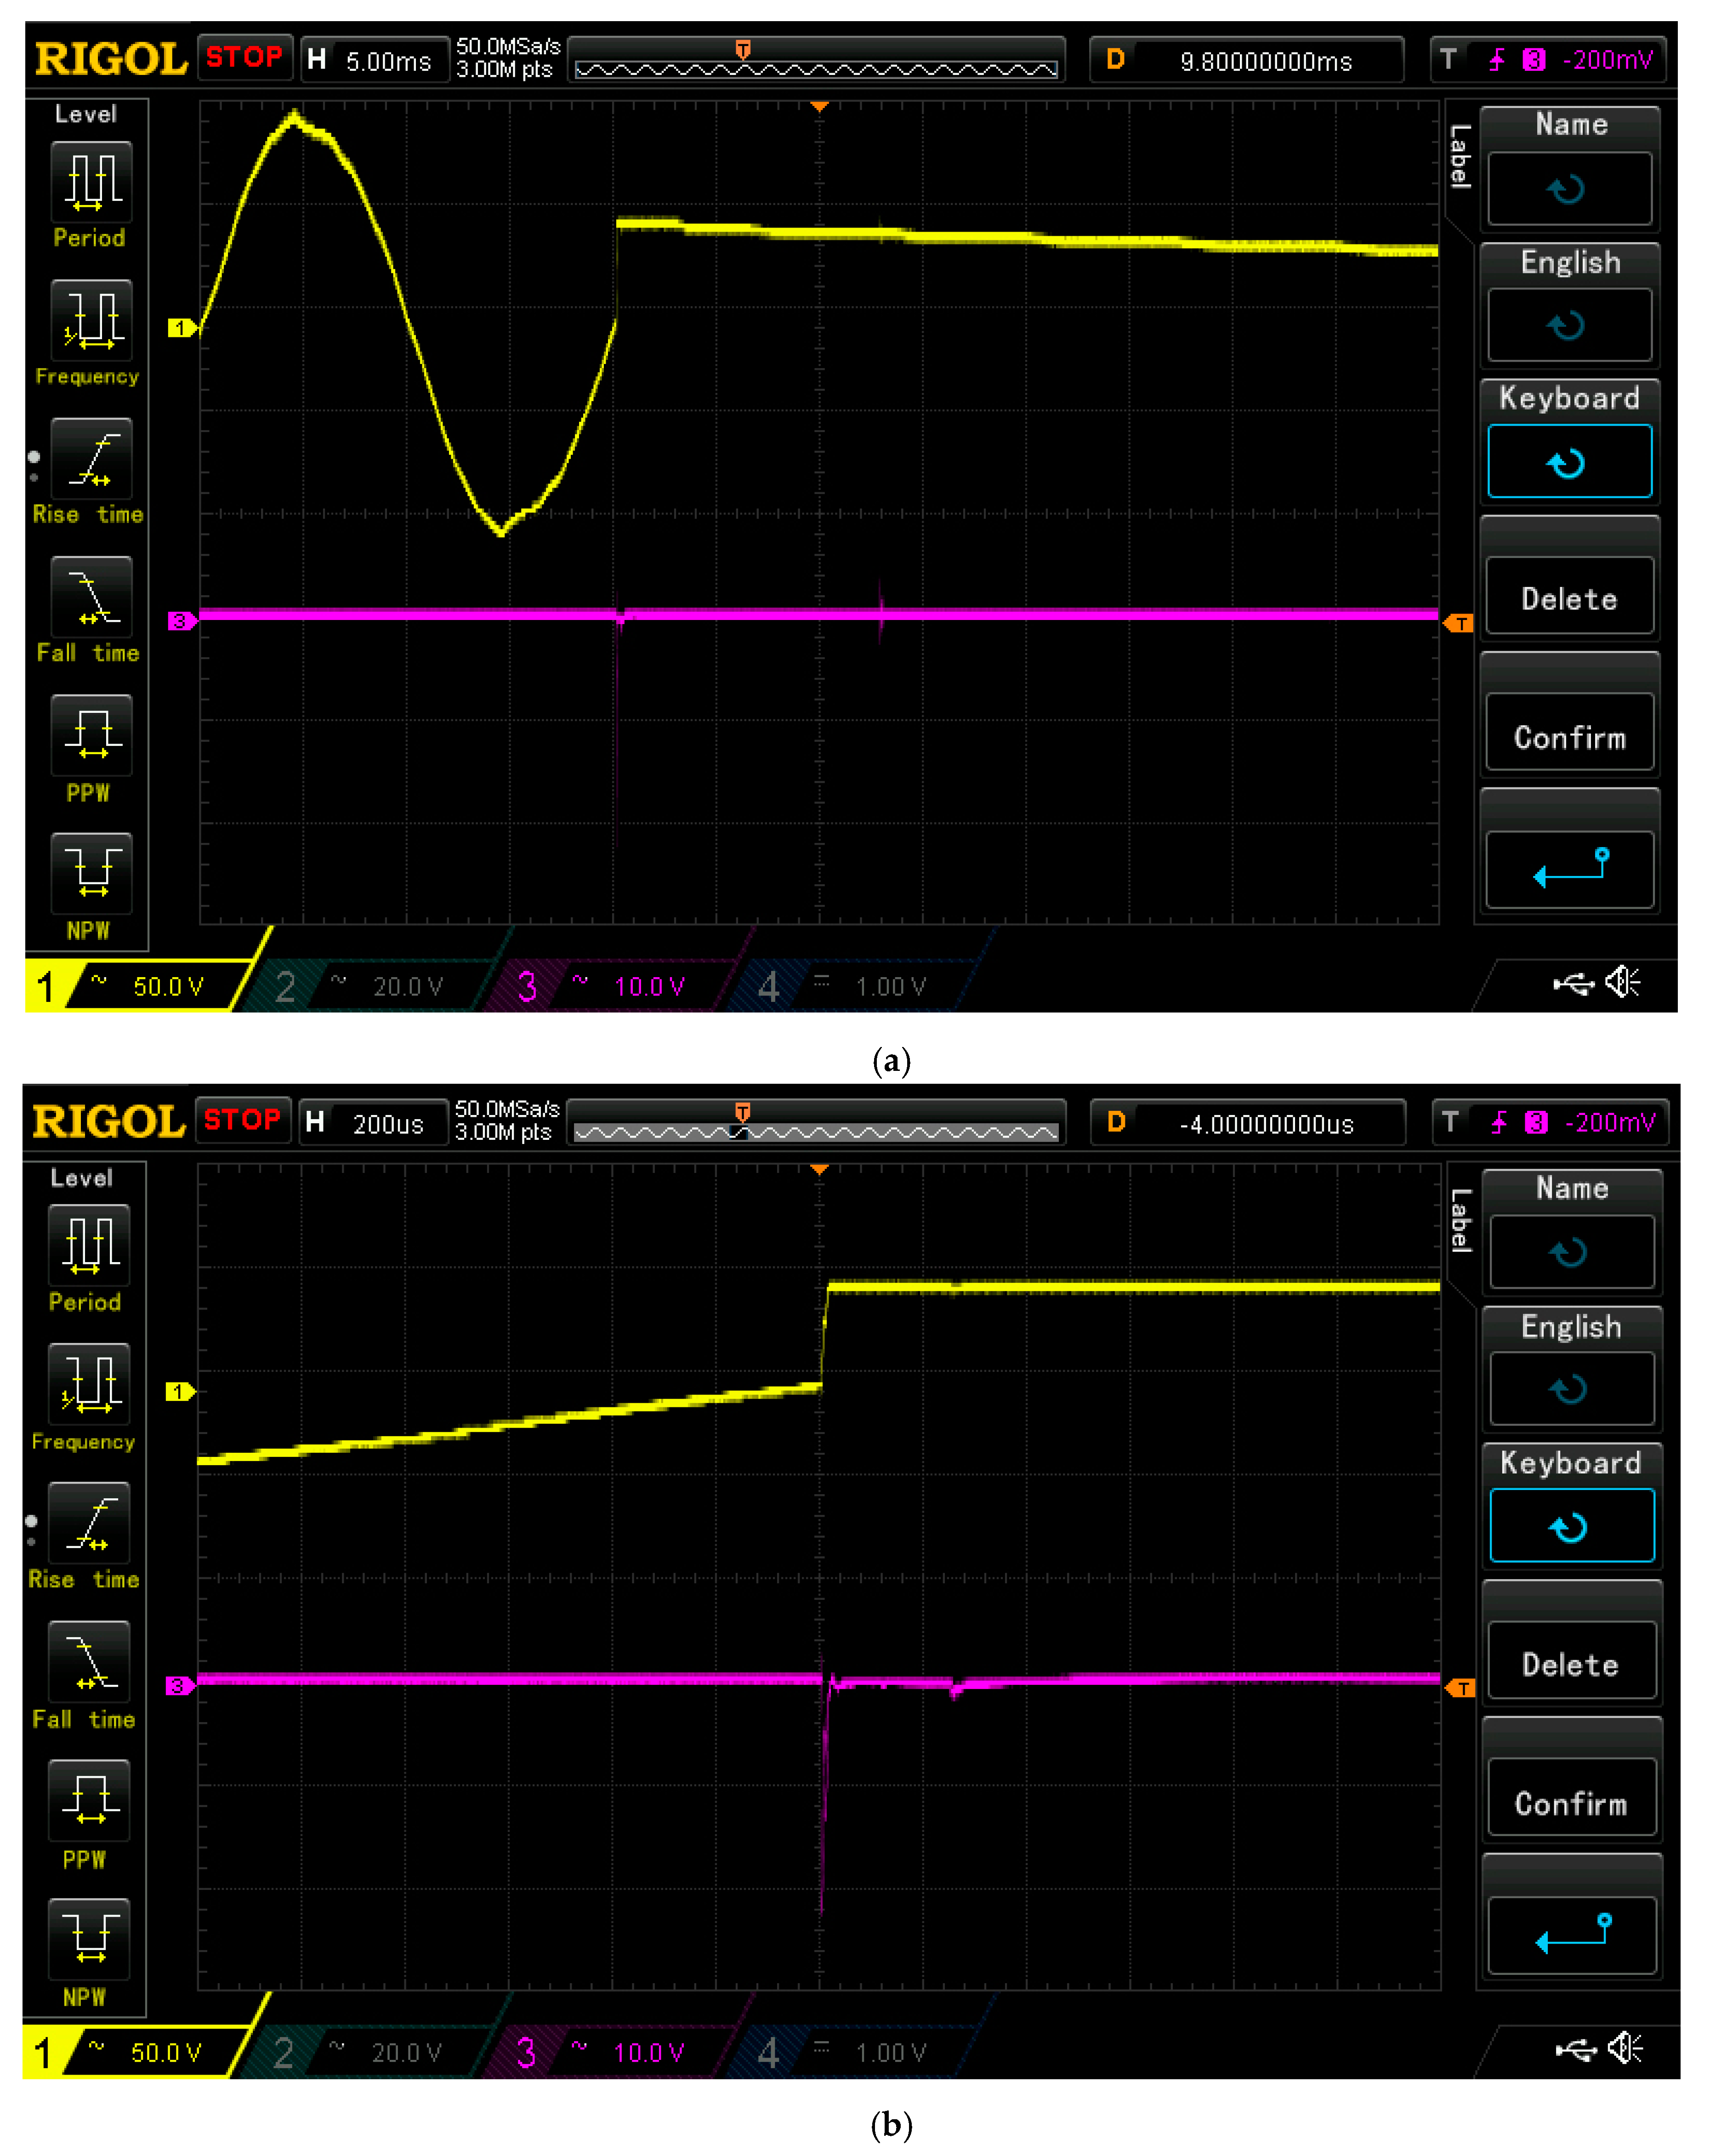Select Frequency measurement icon in 5.00ms capture

pyautogui.click(x=91, y=320)
